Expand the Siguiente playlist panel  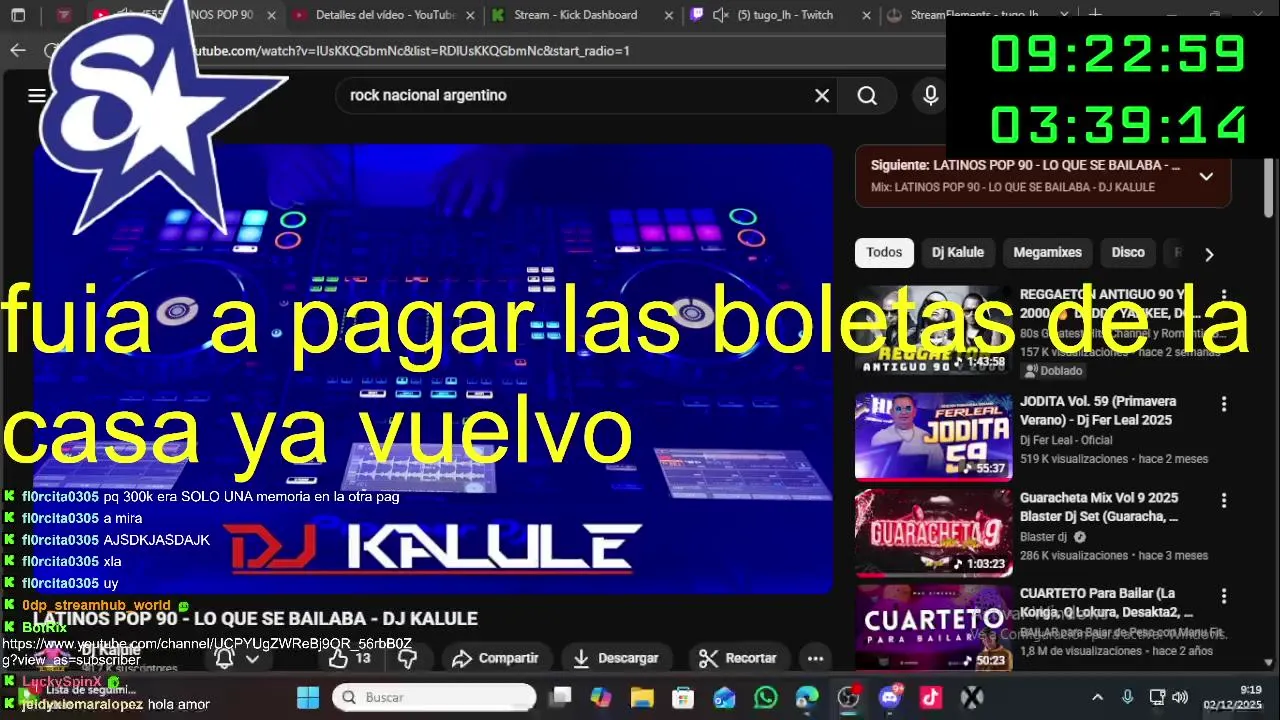(1206, 176)
